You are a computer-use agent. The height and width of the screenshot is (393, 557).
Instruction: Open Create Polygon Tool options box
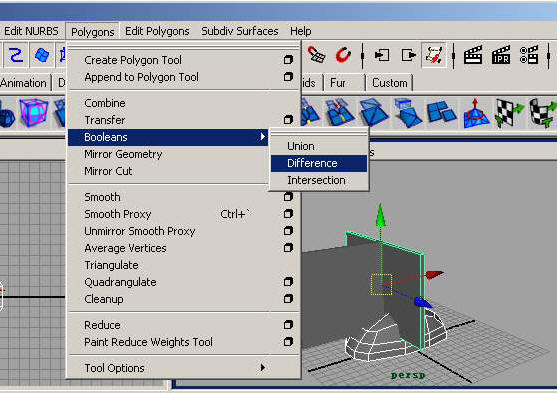(x=288, y=60)
